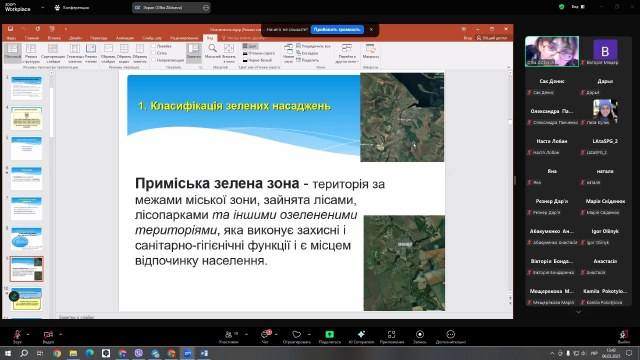The height and width of the screenshot is (360, 640).
Task: Open the Рецензирование ribbon tab
Action: click(184, 38)
